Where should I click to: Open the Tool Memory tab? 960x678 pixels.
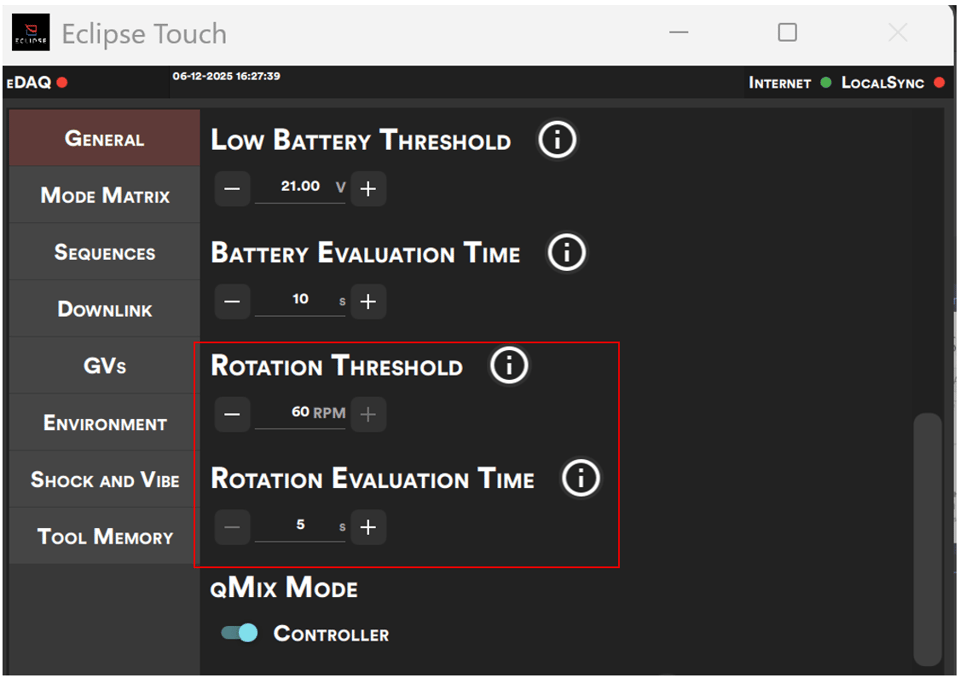[105, 537]
